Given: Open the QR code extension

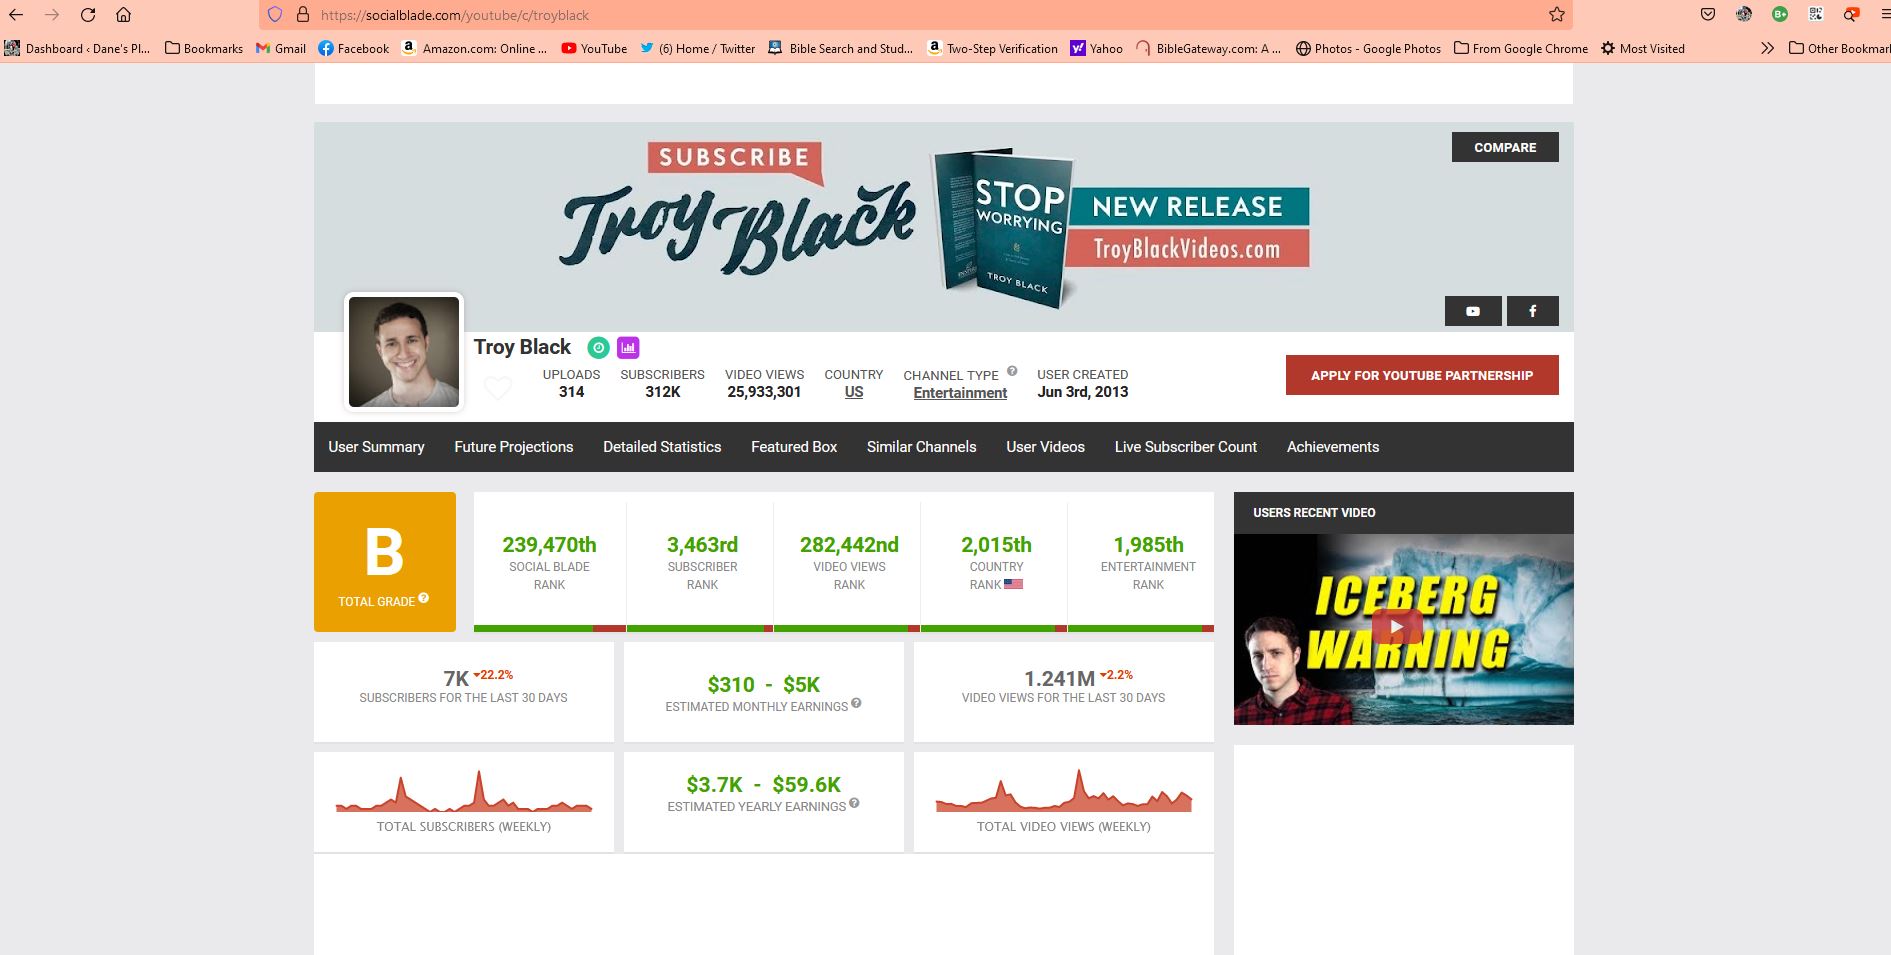Looking at the screenshot, I should pos(1816,14).
